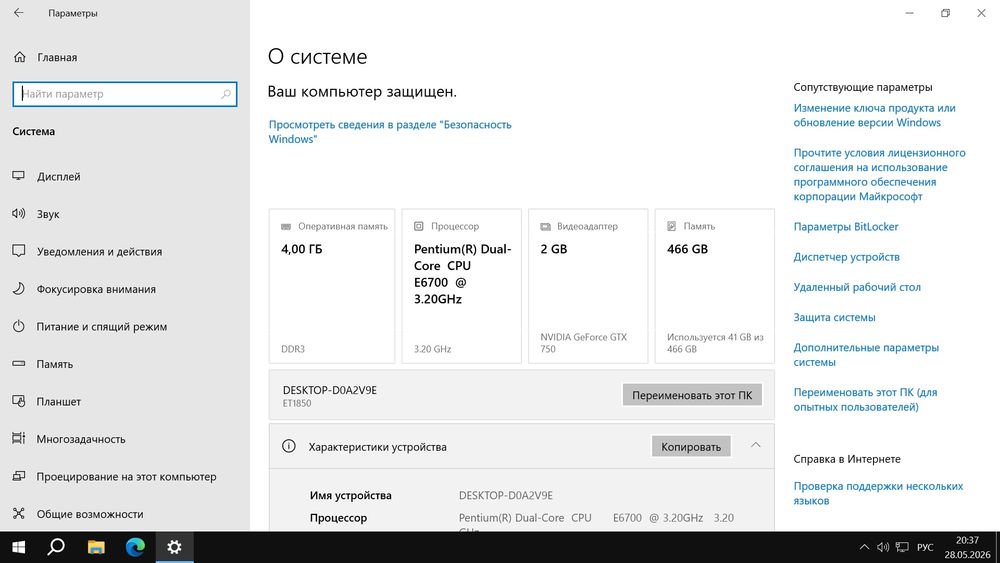
Task: Launch Microsoft Edge from taskbar
Action: [135, 547]
